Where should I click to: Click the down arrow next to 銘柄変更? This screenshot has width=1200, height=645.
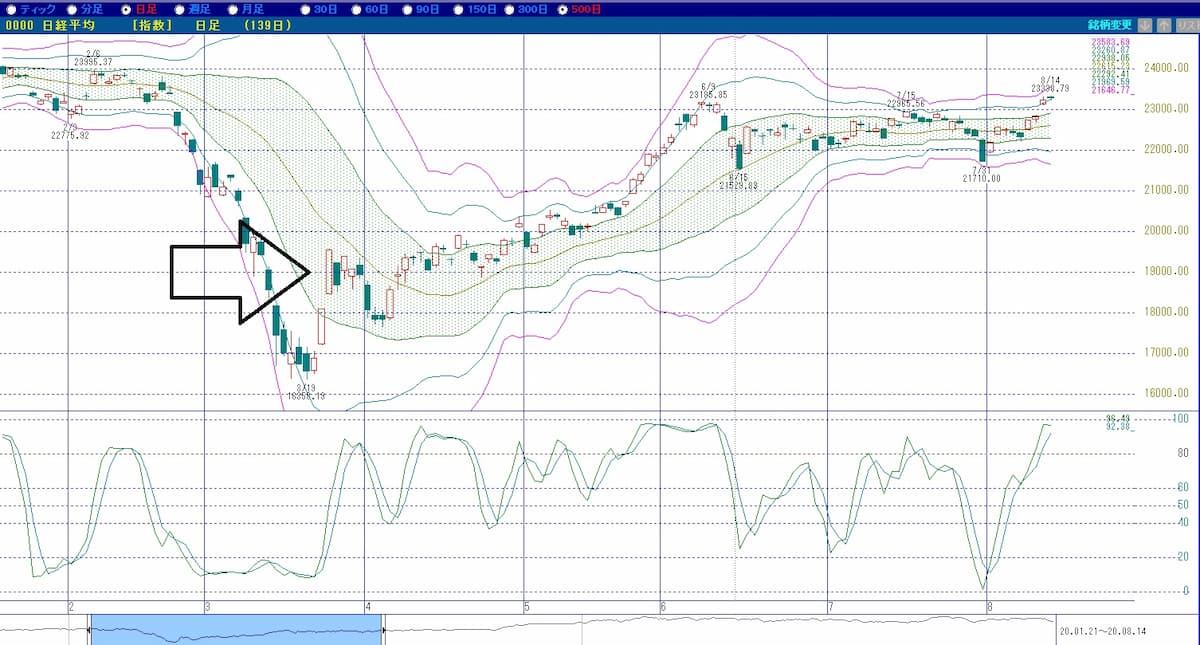point(1145,25)
